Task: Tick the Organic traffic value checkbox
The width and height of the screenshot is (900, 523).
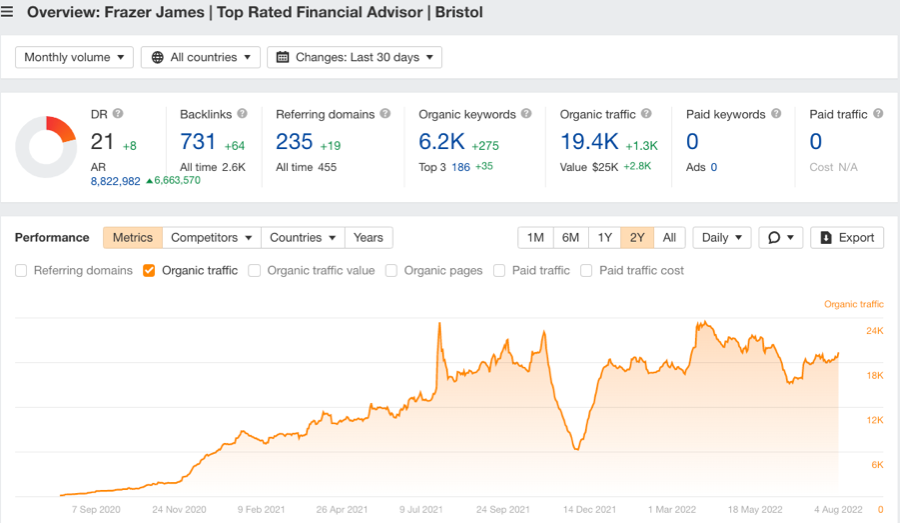Action: [255, 270]
